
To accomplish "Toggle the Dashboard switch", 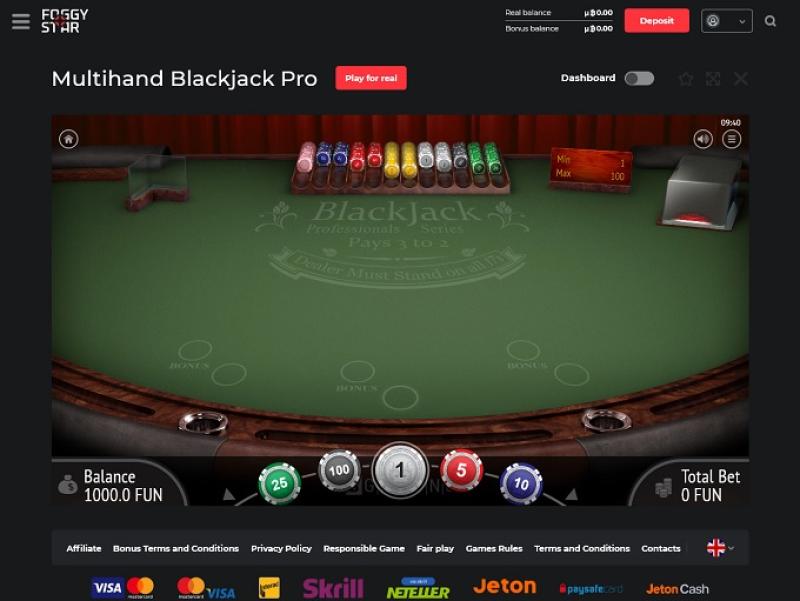I will 639,78.
